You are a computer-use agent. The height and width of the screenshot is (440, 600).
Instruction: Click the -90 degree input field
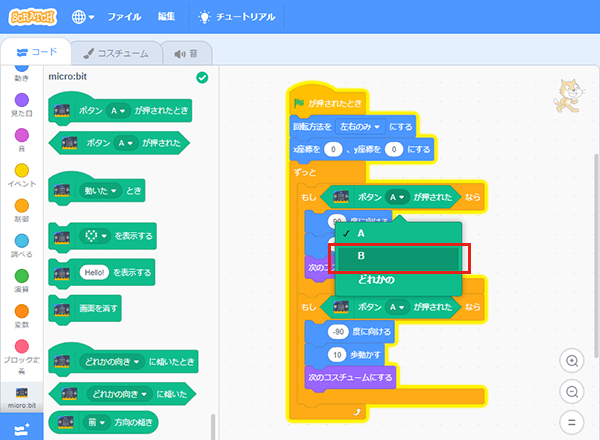[x=338, y=332]
